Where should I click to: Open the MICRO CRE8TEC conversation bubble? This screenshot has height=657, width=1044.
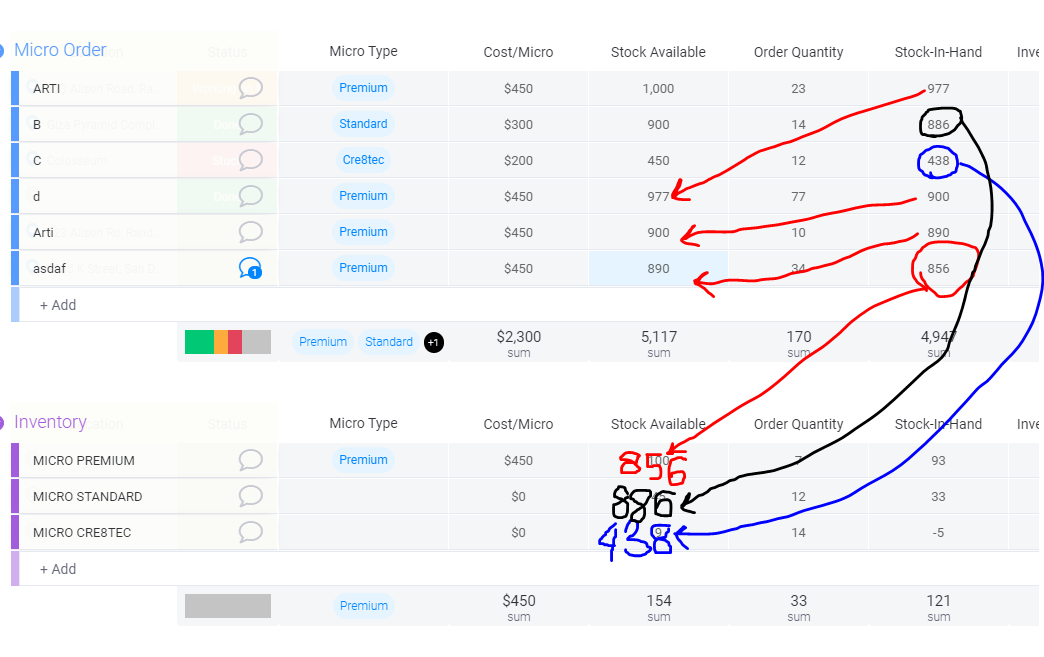[250, 532]
